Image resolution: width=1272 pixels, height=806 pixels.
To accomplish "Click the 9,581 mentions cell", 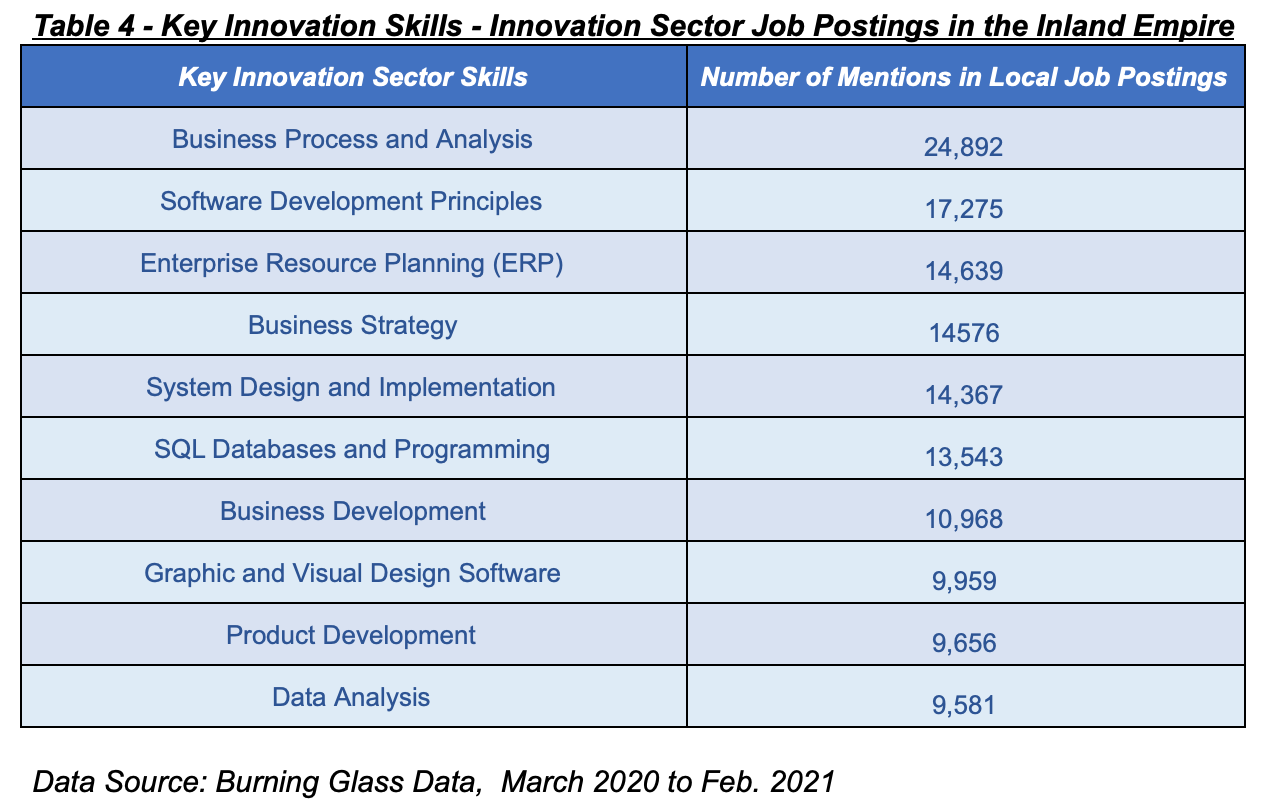I will pos(963,705).
